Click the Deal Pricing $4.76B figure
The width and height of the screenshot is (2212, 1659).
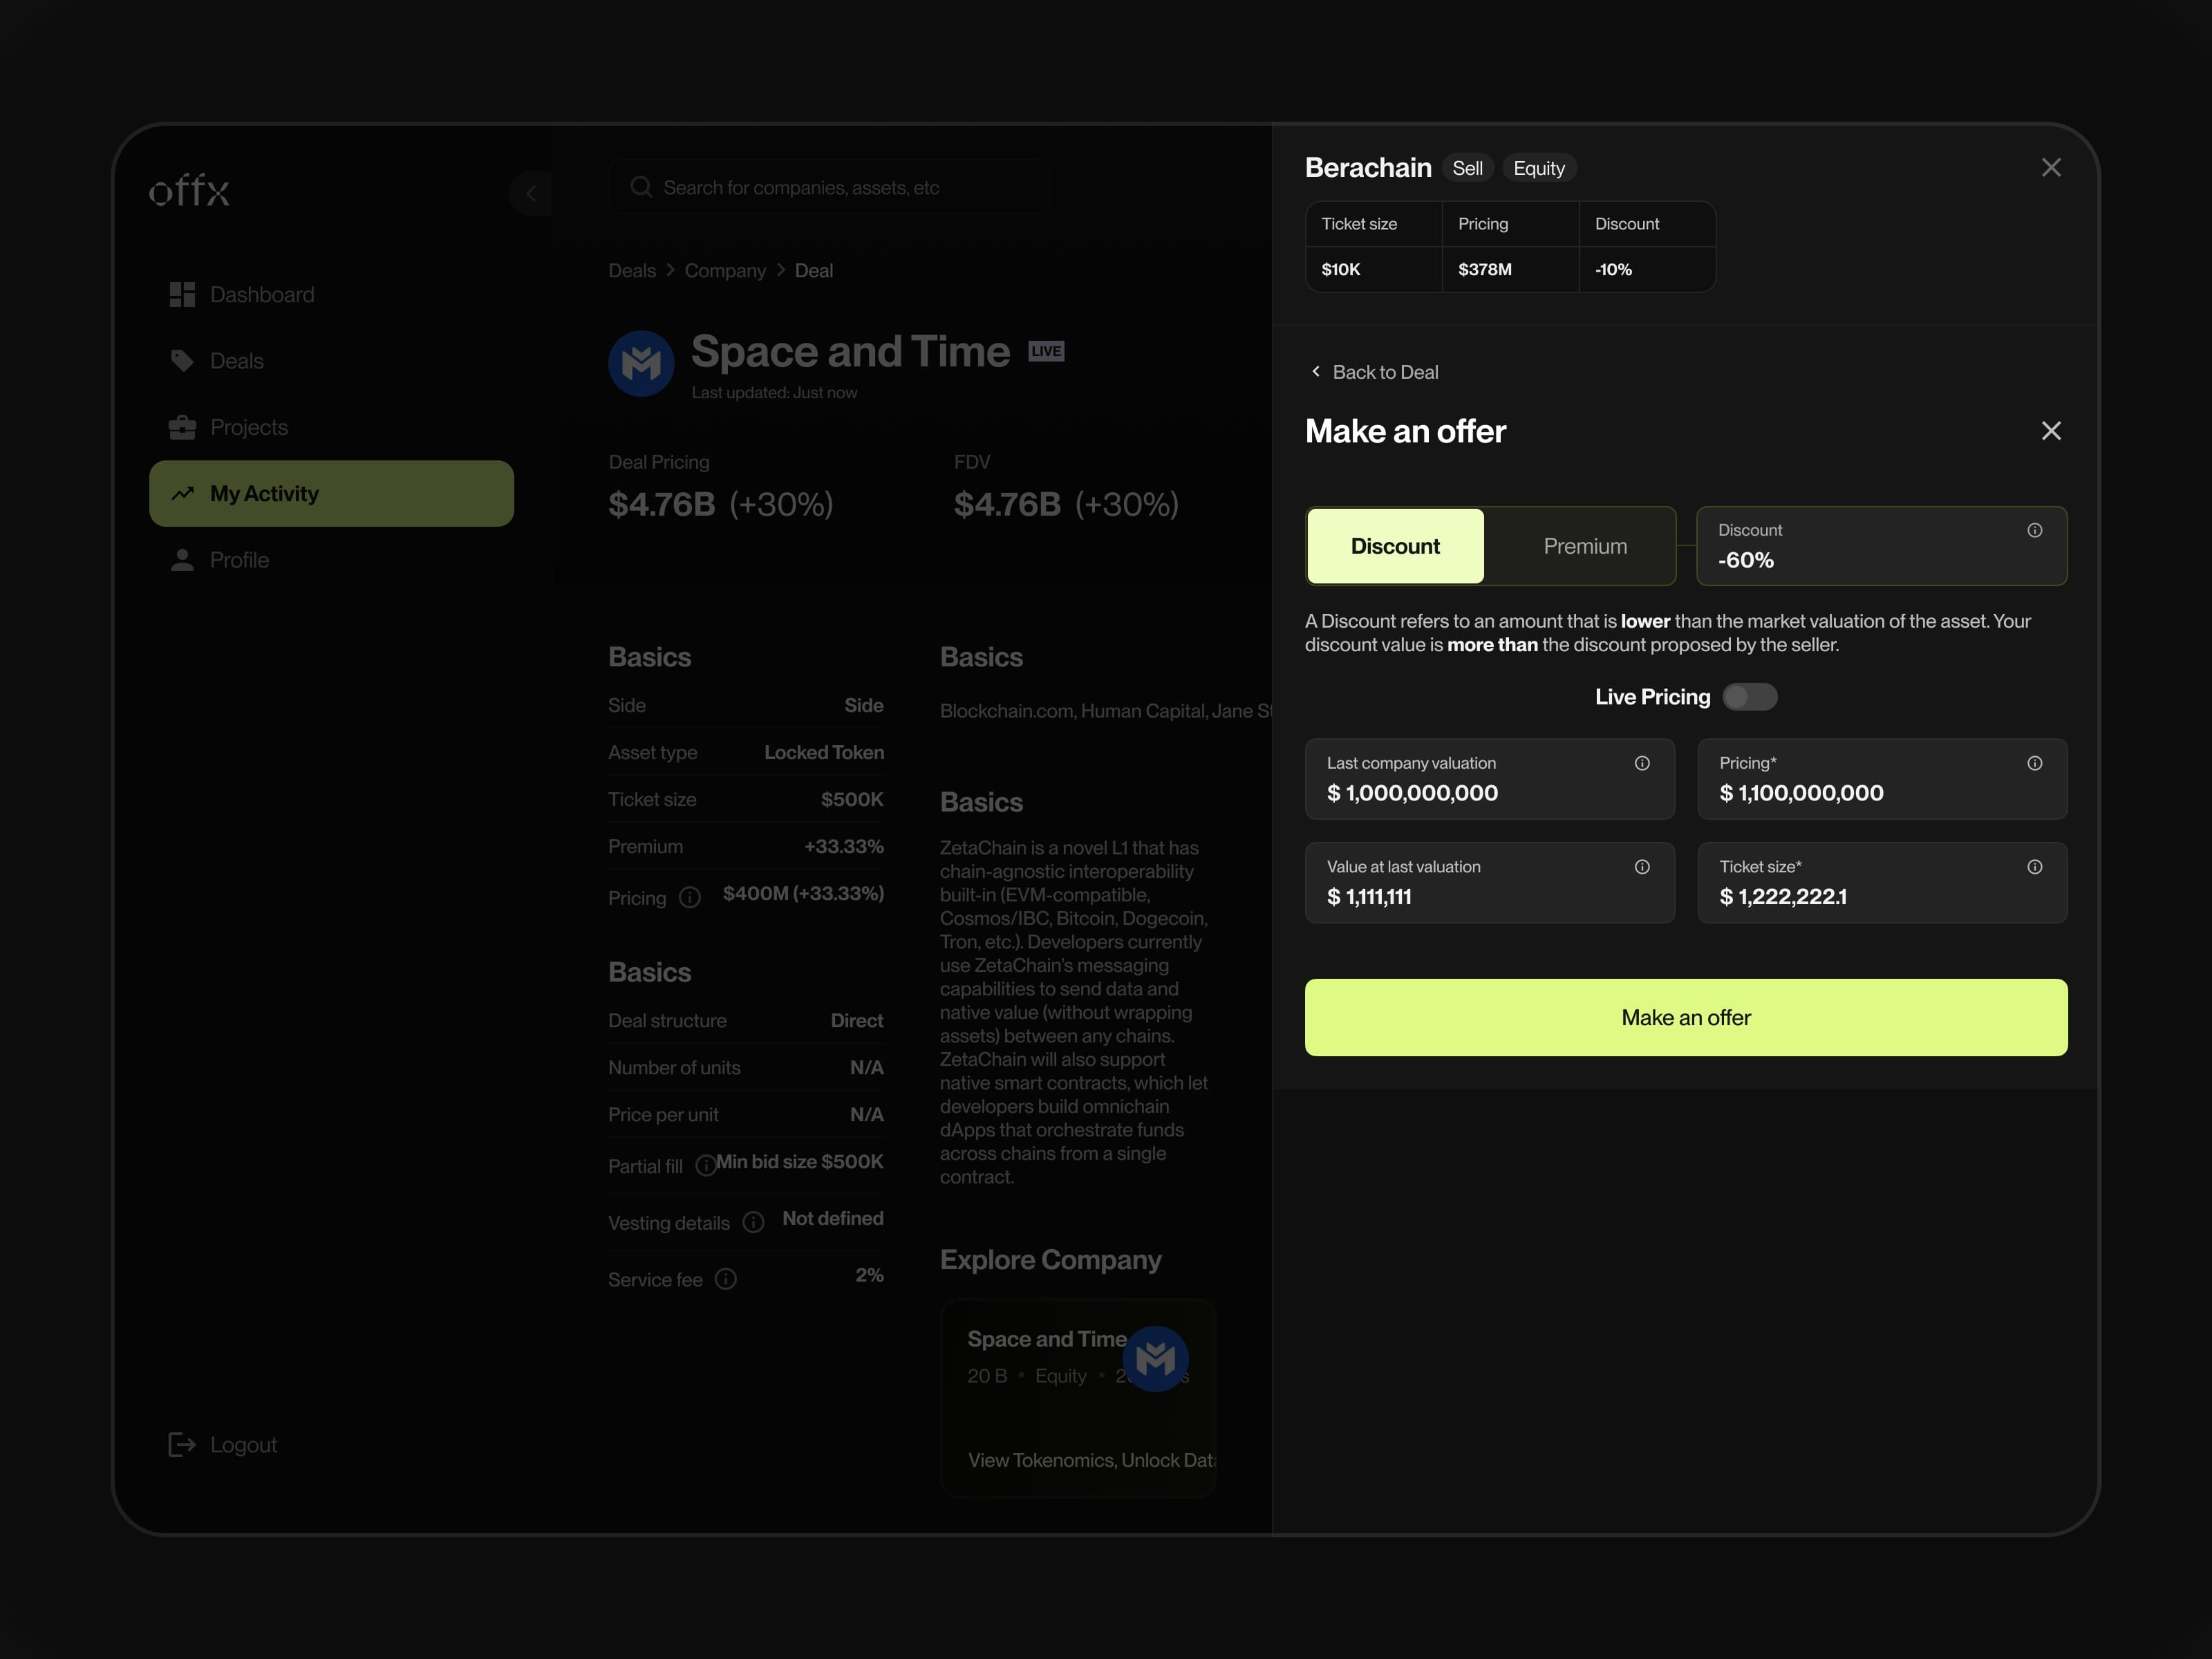(x=662, y=504)
